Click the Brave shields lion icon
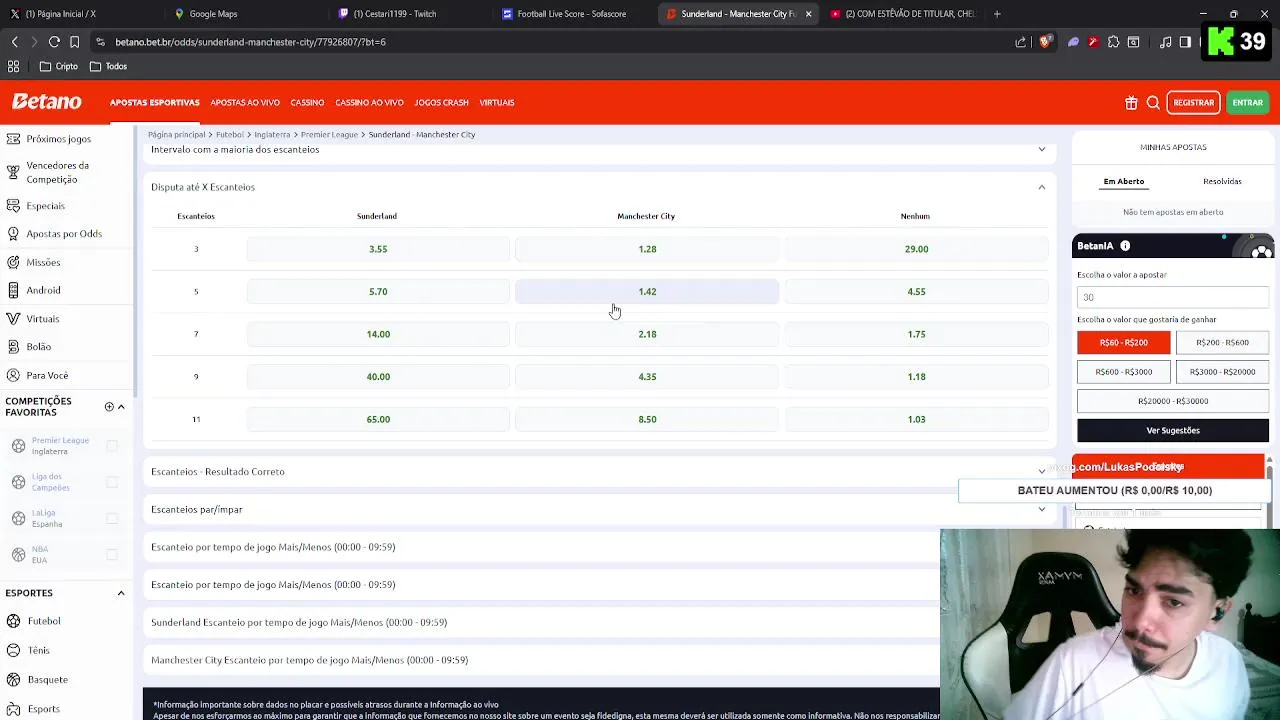 tap(1045, 42)
